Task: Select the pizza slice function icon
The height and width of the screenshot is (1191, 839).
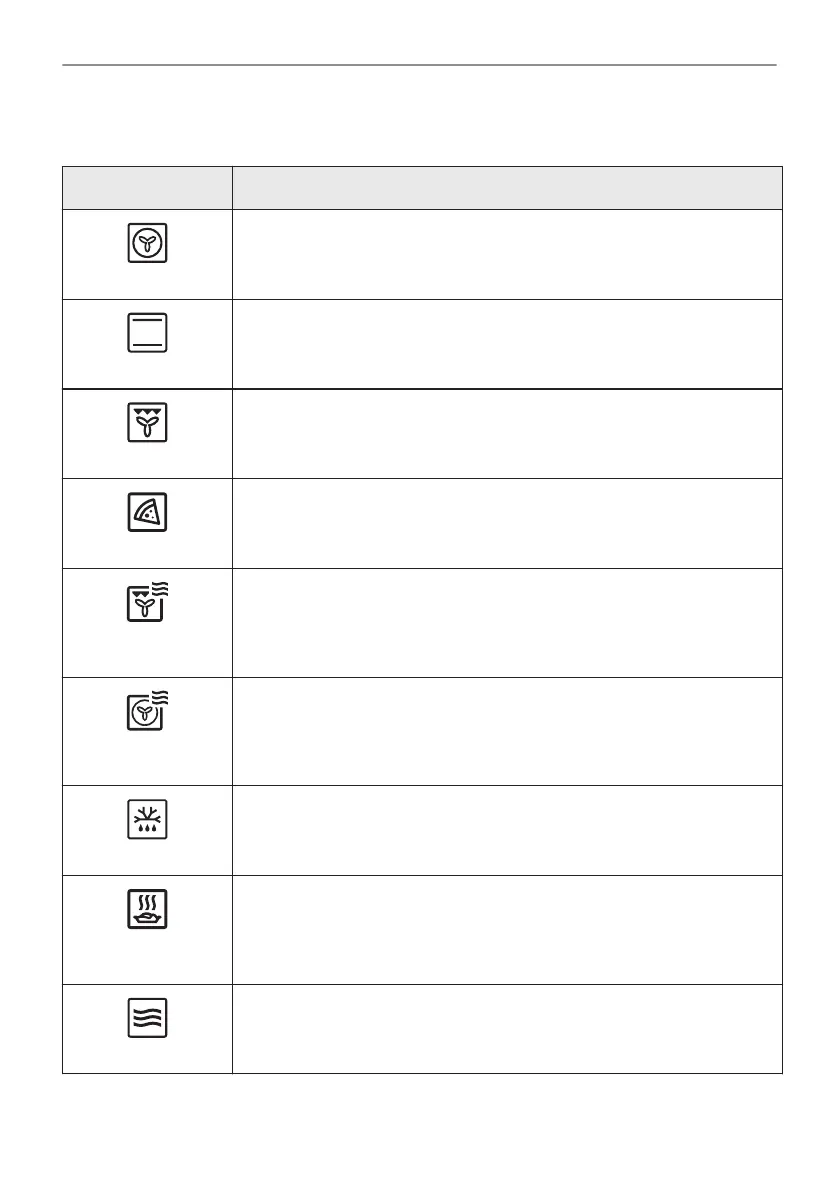Action: pos(147,512)
